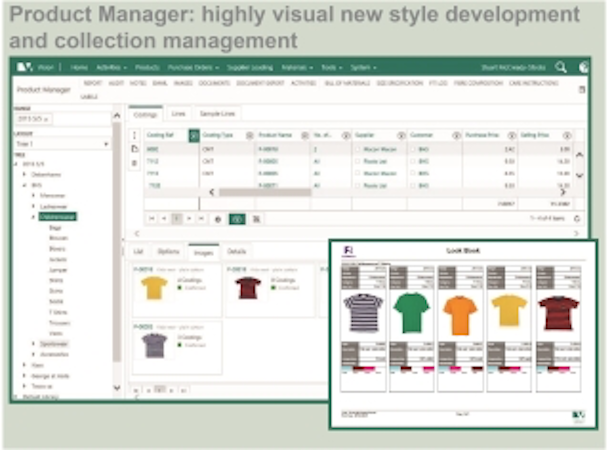The height and width of the screenshot is (450, 608).
Task: Click the left tree panel vertical scrollbar
Action: pos(117,242)
